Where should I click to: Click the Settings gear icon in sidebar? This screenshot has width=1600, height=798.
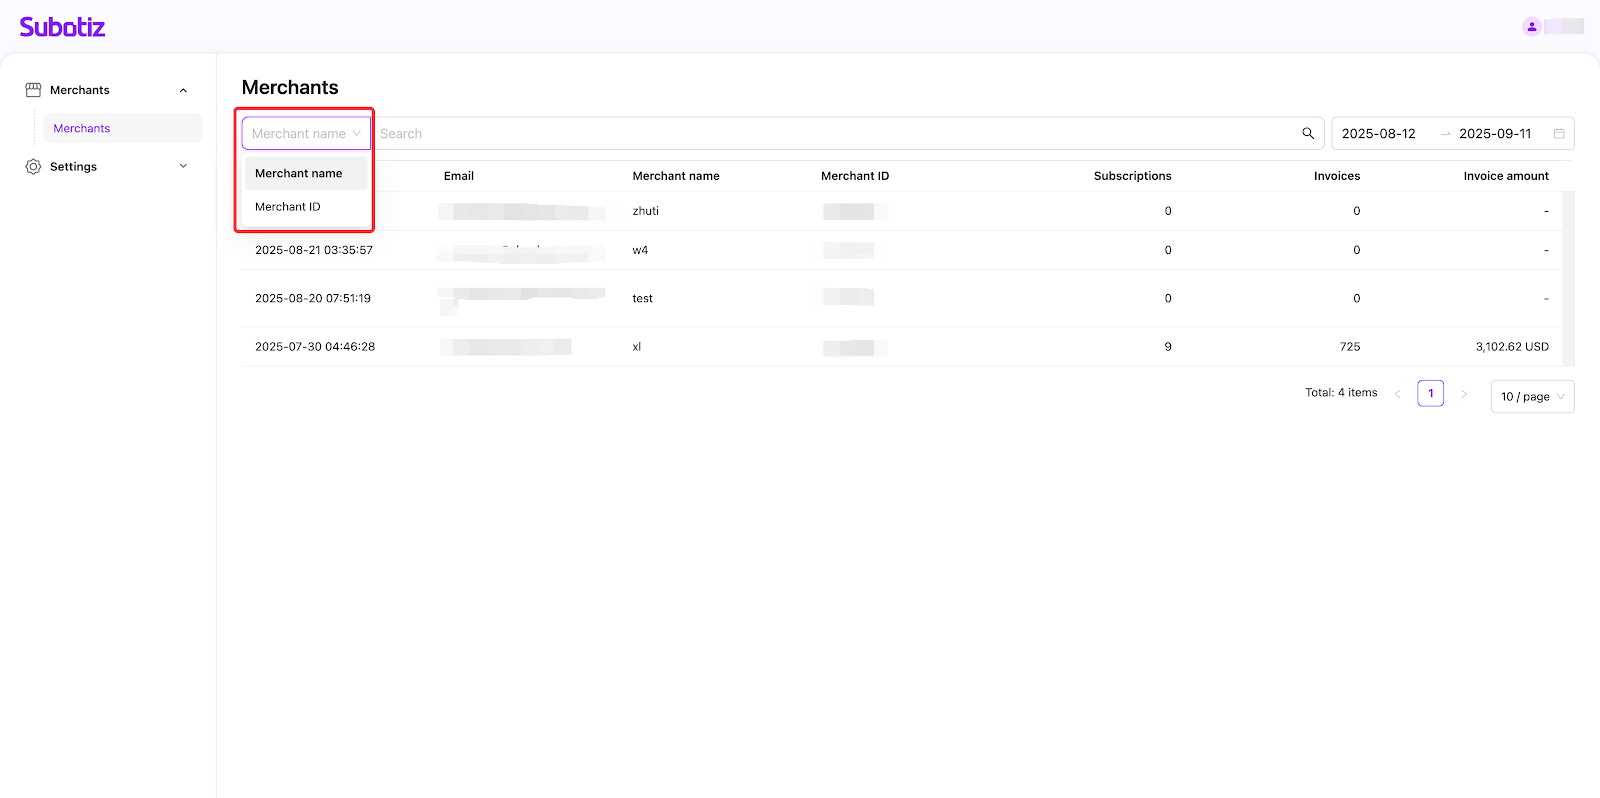point(33,167)
